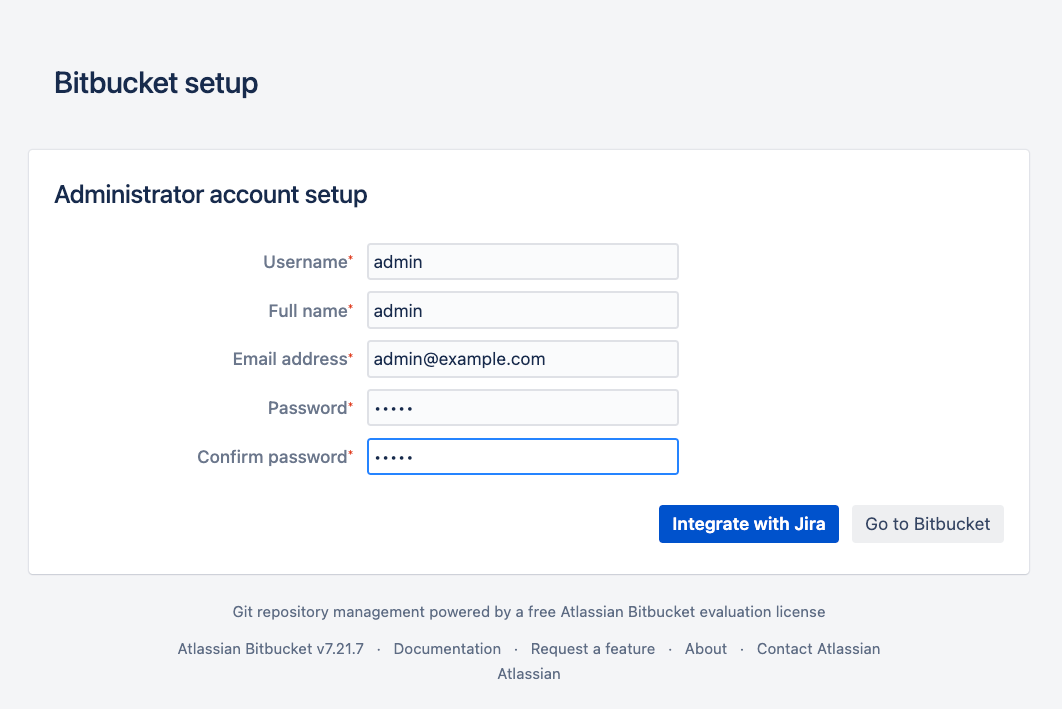
Task: Open the About footer link
Action: [x=706, y=649]
